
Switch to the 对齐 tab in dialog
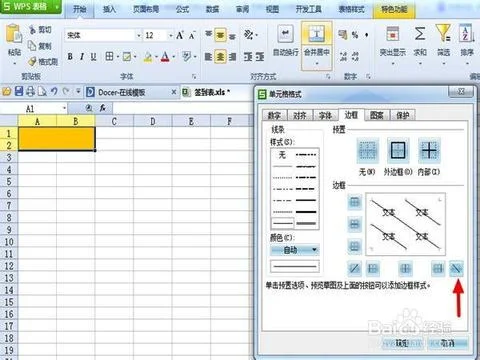click(300, 115)
